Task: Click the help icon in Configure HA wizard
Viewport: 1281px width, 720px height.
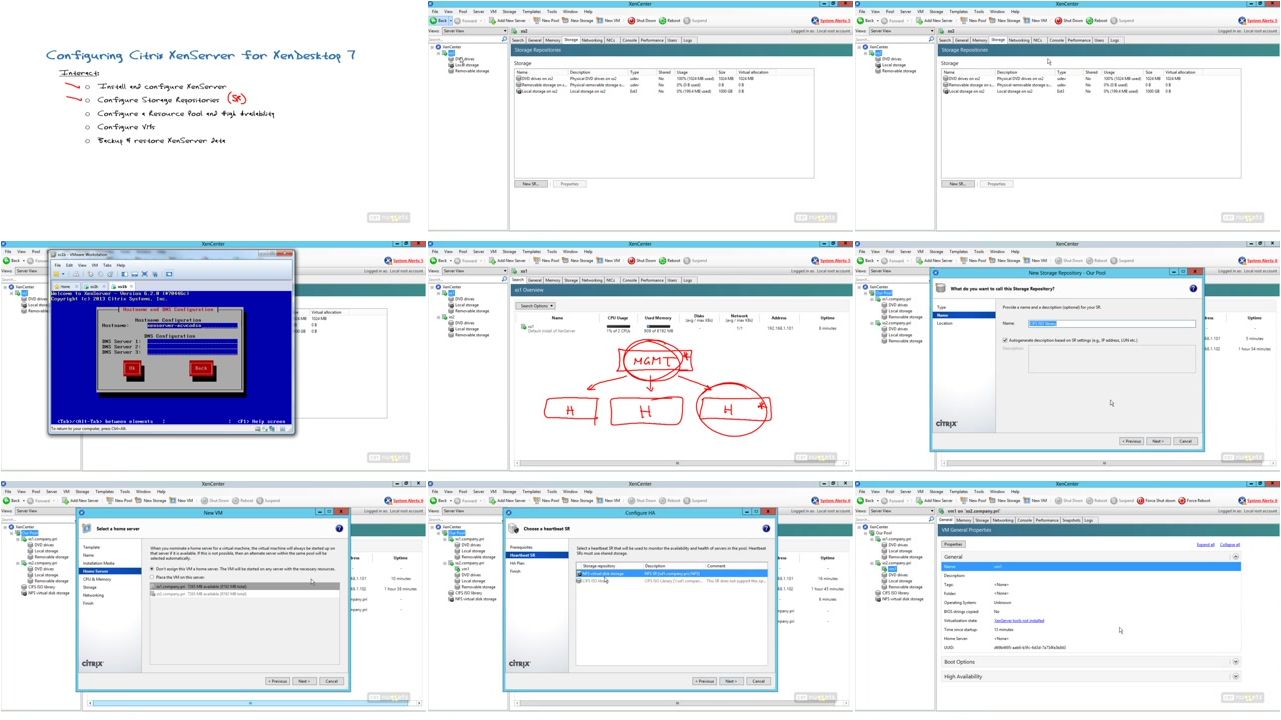Action: click(765, 528)
